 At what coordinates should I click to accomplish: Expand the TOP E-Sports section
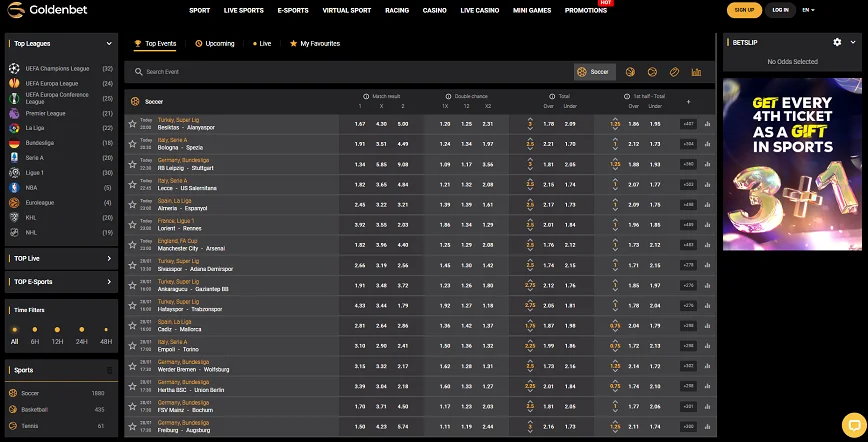[x=109, y=282]
